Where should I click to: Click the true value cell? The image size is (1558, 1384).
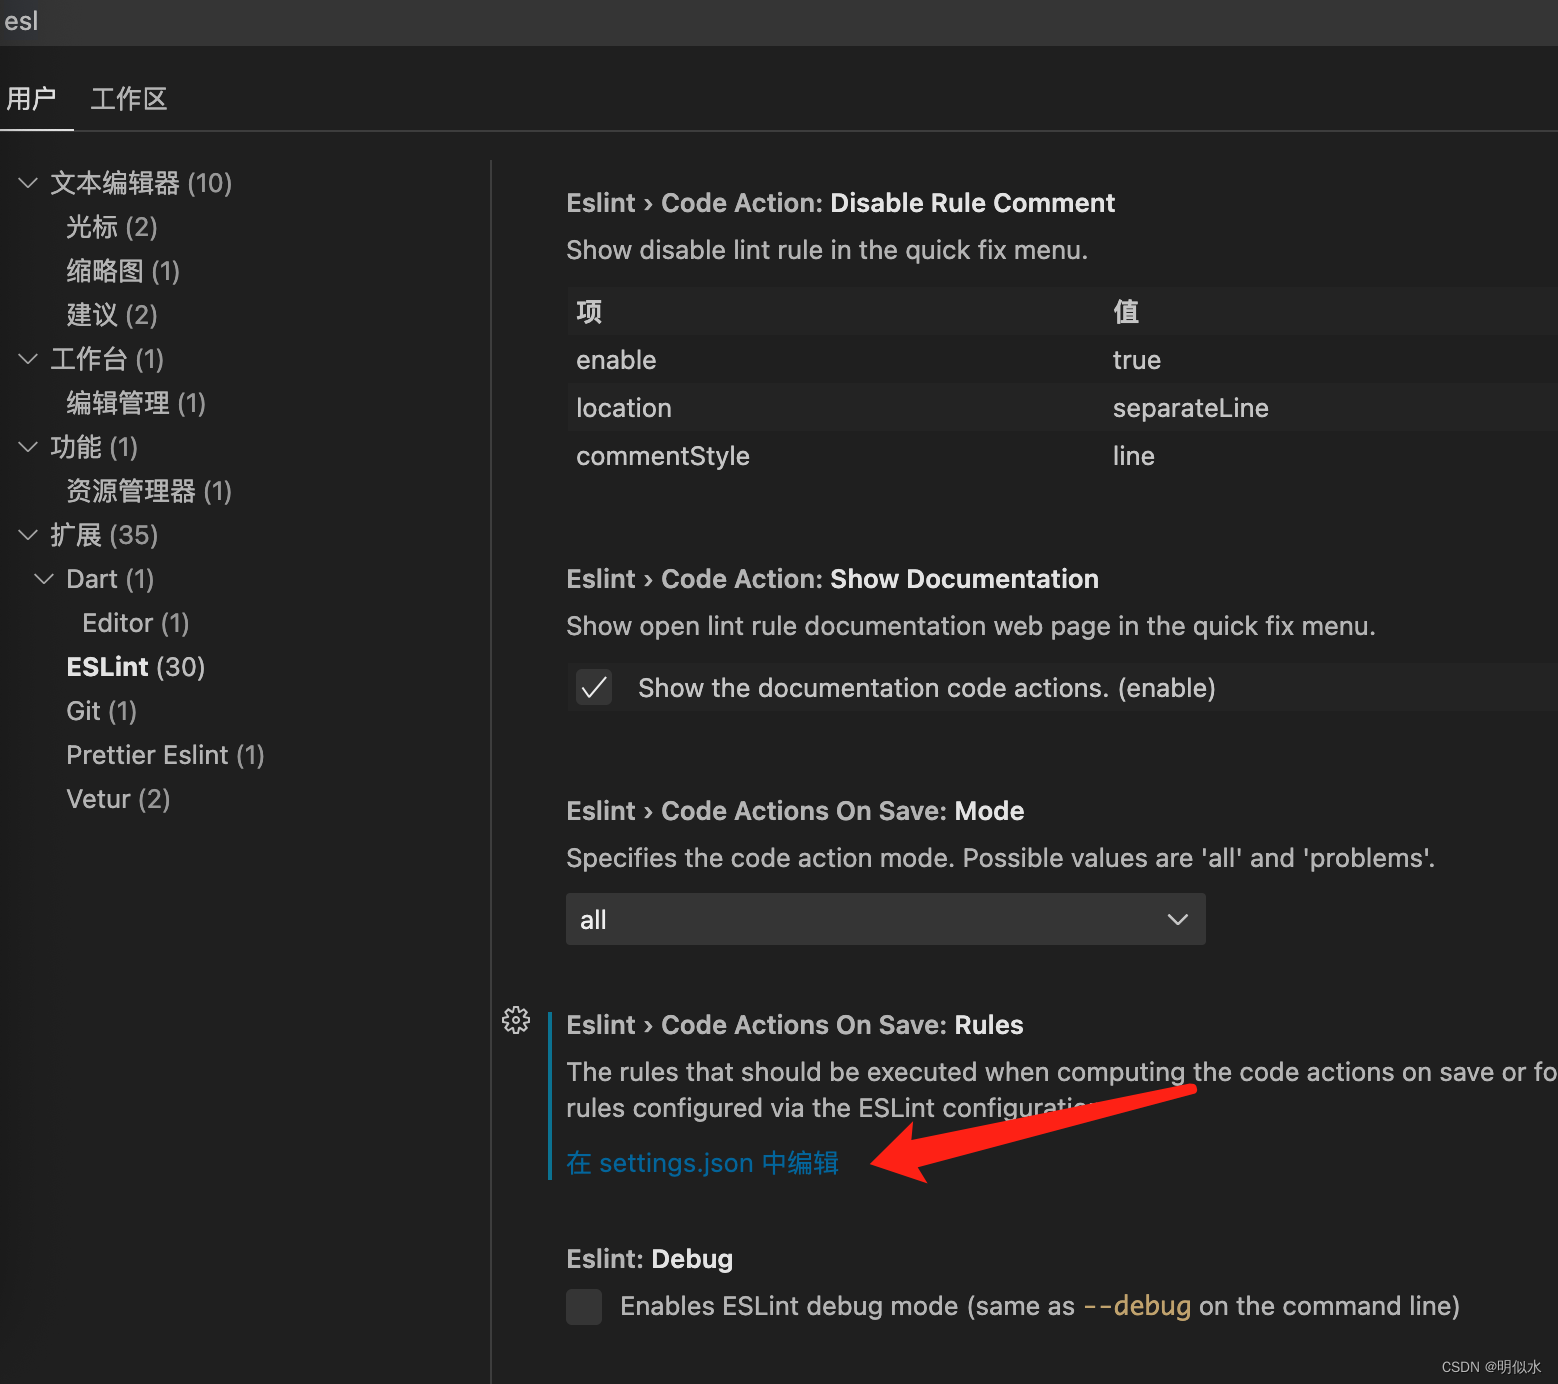(x=1137, y=360)
